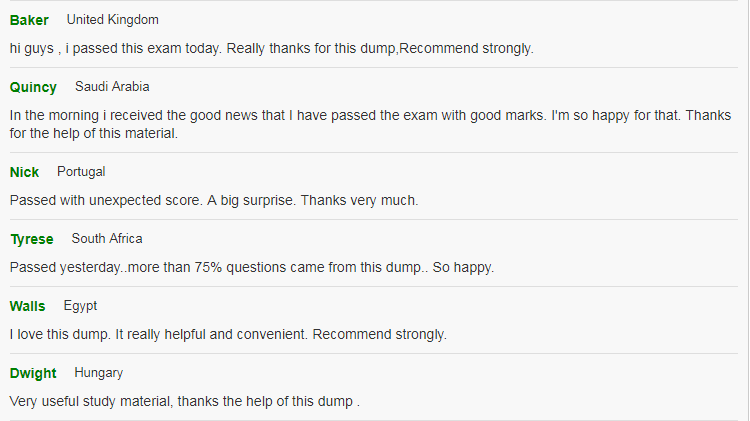Select the United Kingdom country label

(112, 20)
